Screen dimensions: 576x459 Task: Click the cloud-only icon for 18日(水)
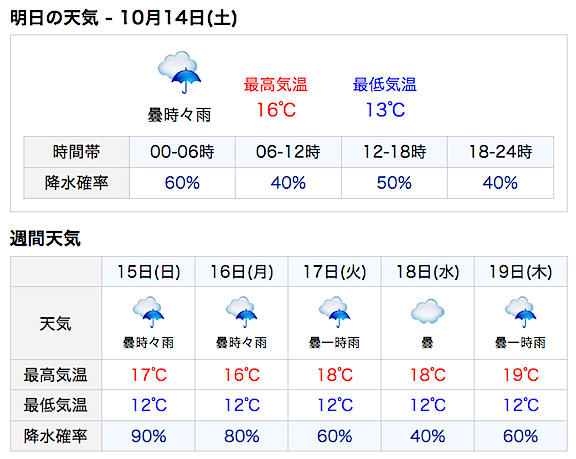click(x=427, y=312)
